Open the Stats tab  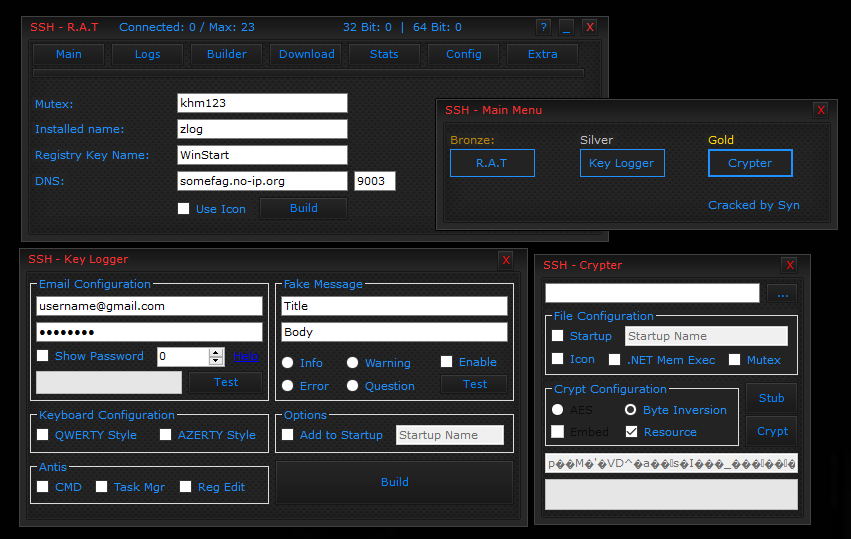click(x=384, y=54)
